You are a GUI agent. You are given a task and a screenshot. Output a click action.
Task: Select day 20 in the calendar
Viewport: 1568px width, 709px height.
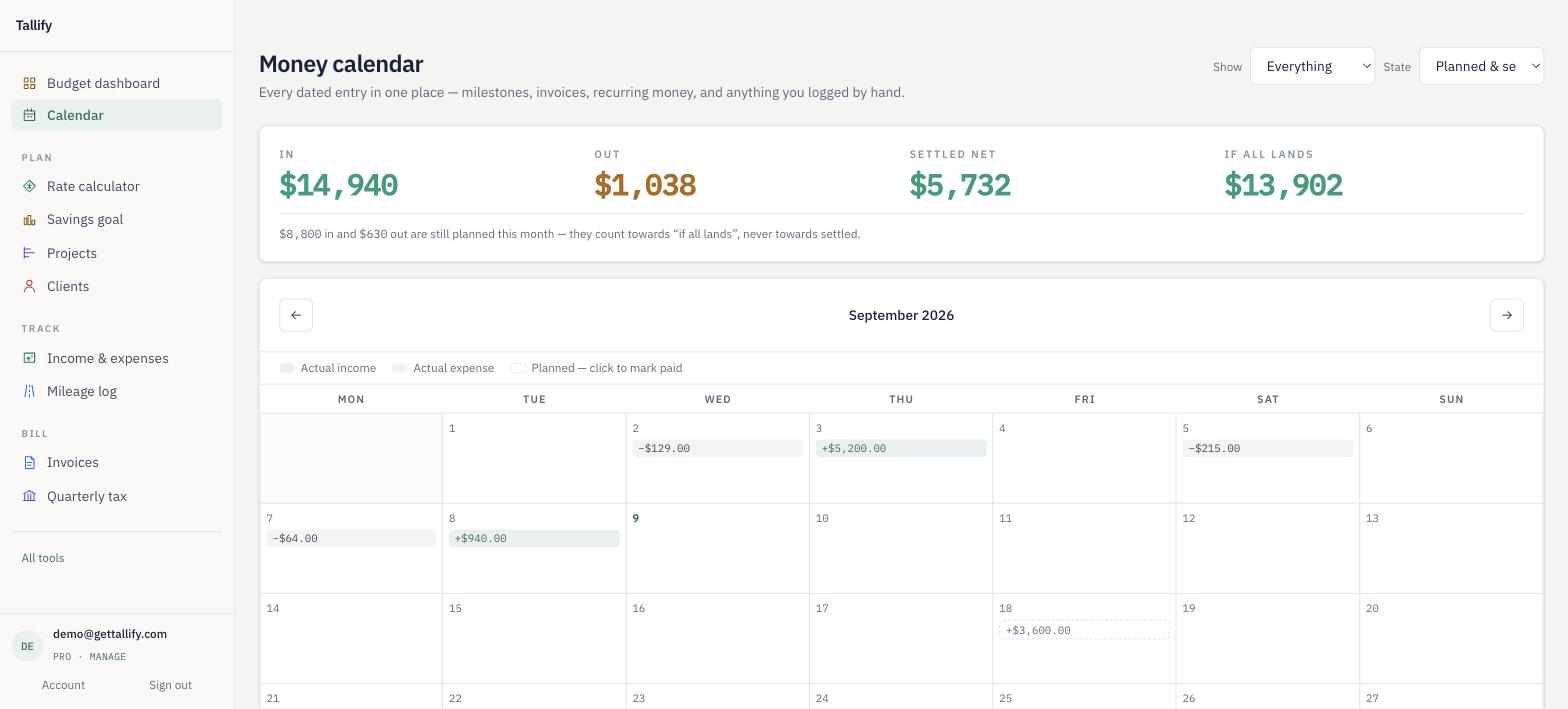(1451, 638)
